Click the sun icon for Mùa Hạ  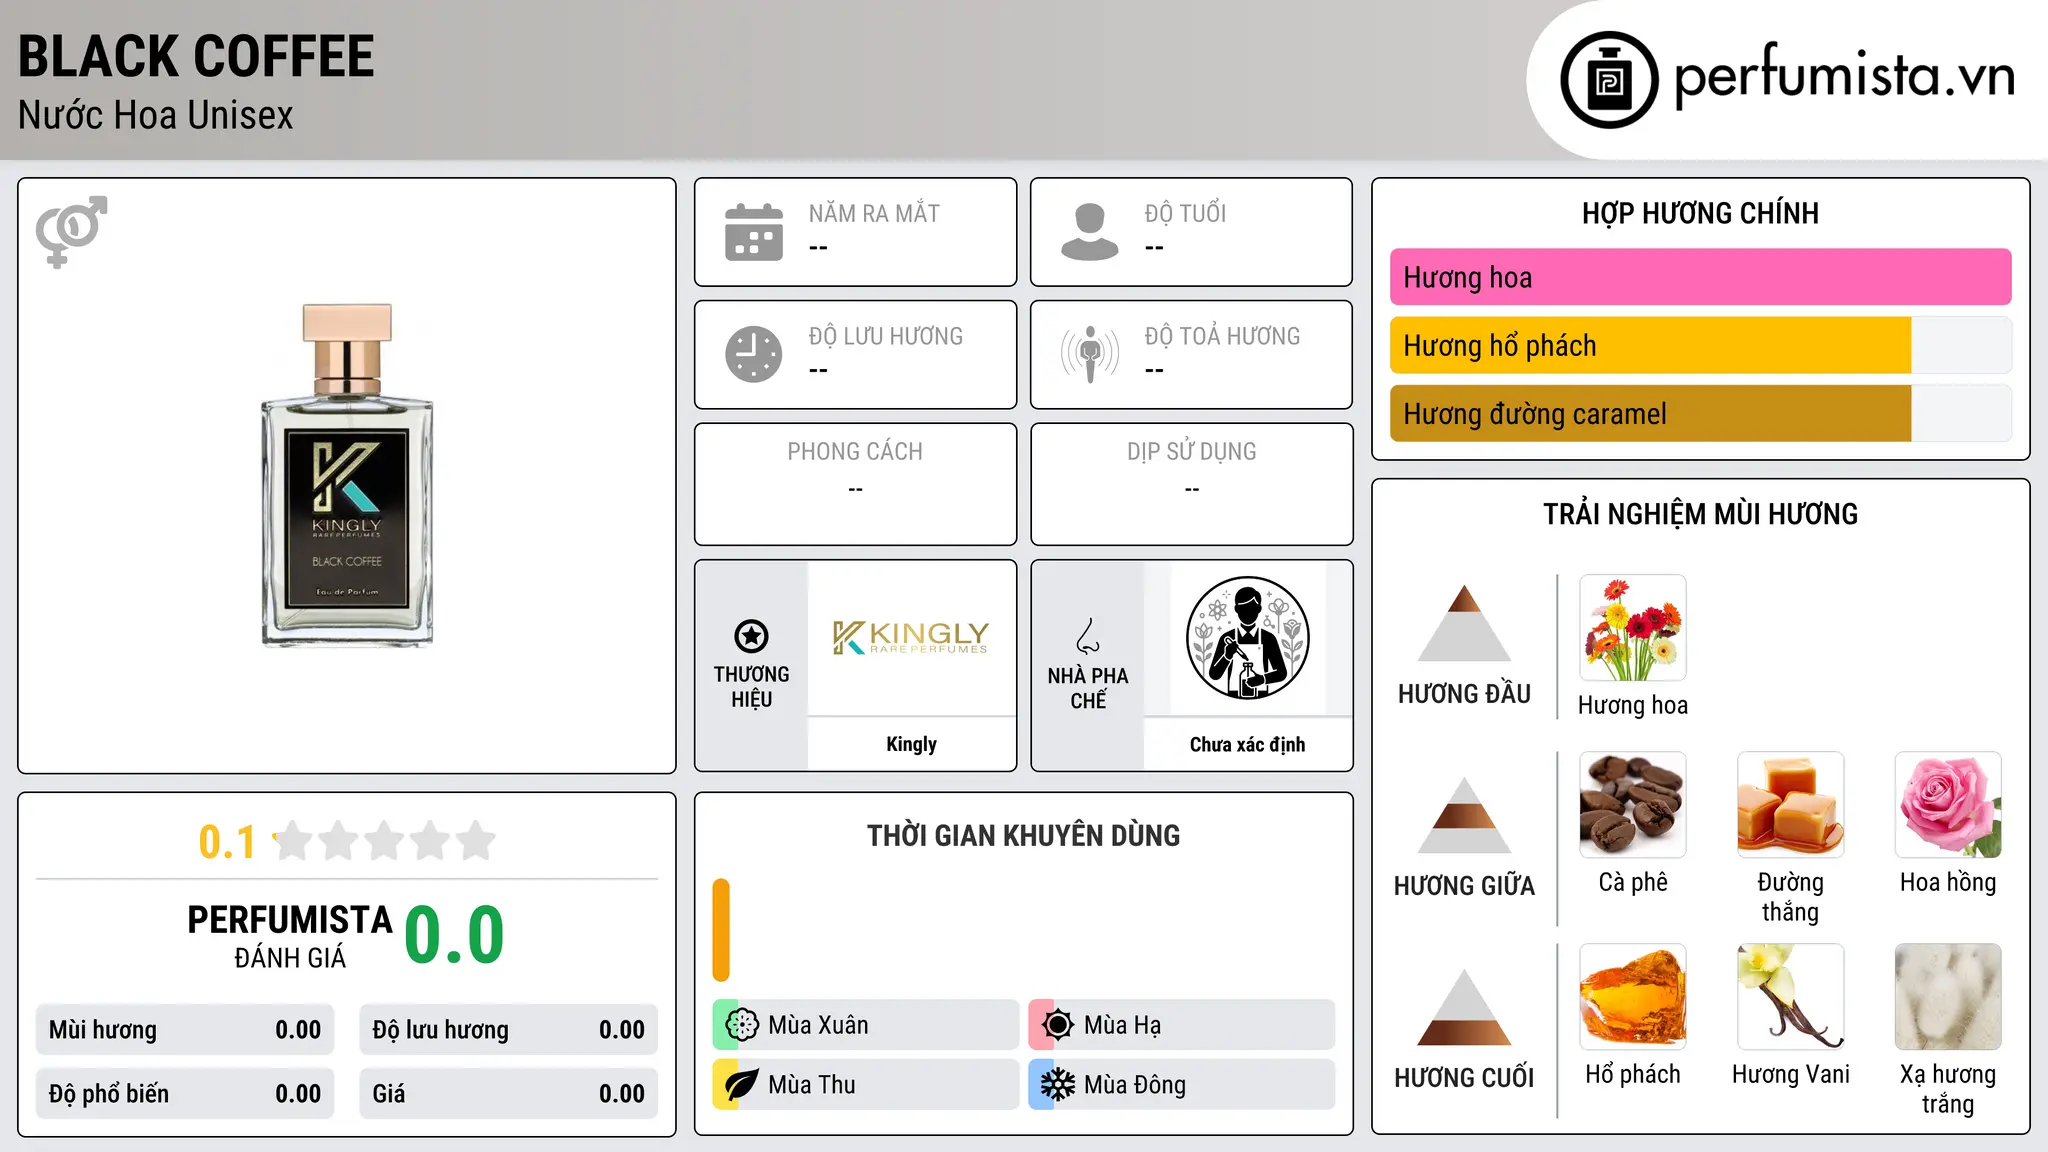(1058, 1025)
